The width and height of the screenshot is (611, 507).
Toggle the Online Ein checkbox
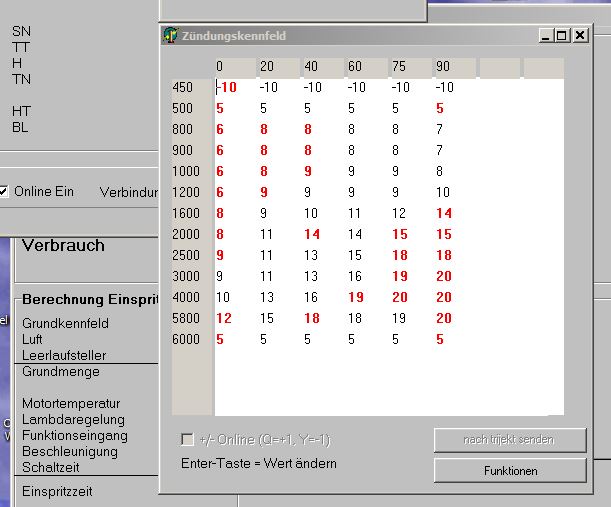[x=4, y=191]
